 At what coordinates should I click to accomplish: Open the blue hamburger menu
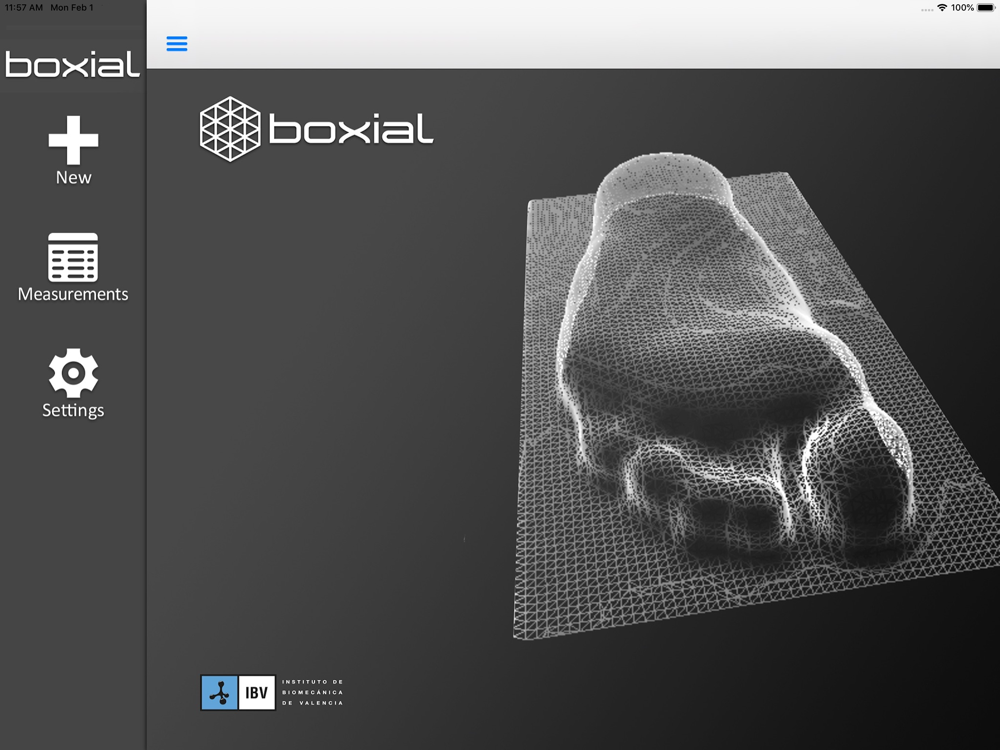(177, 44)
